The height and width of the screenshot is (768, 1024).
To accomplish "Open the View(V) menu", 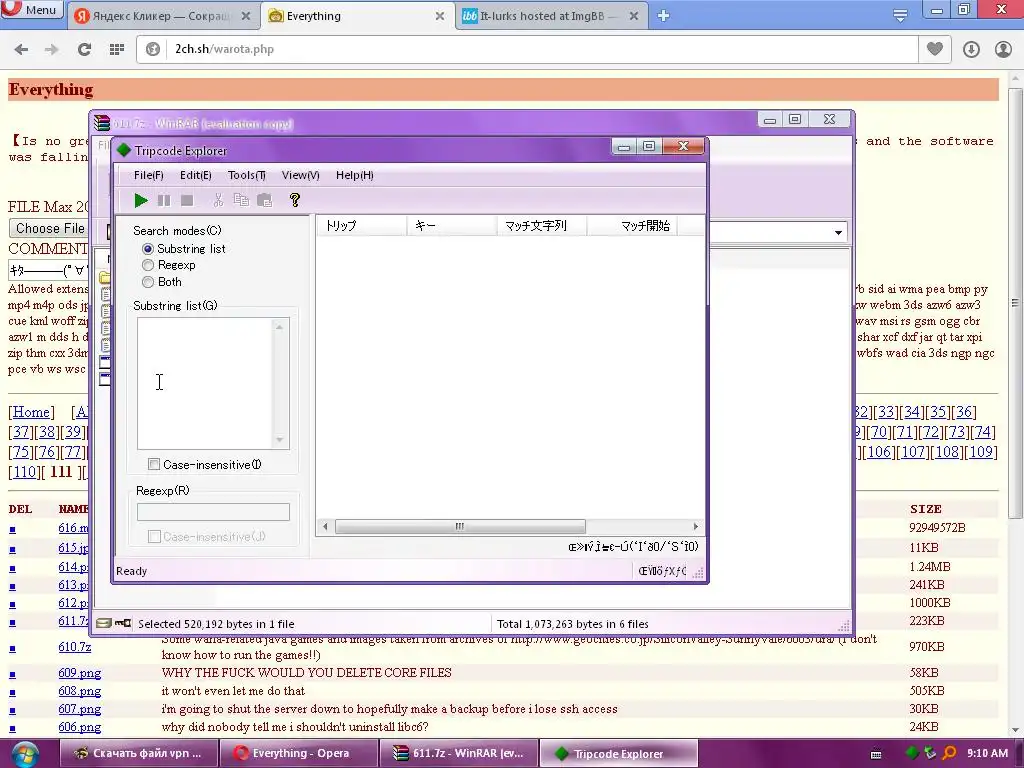I will coord(300,175).
